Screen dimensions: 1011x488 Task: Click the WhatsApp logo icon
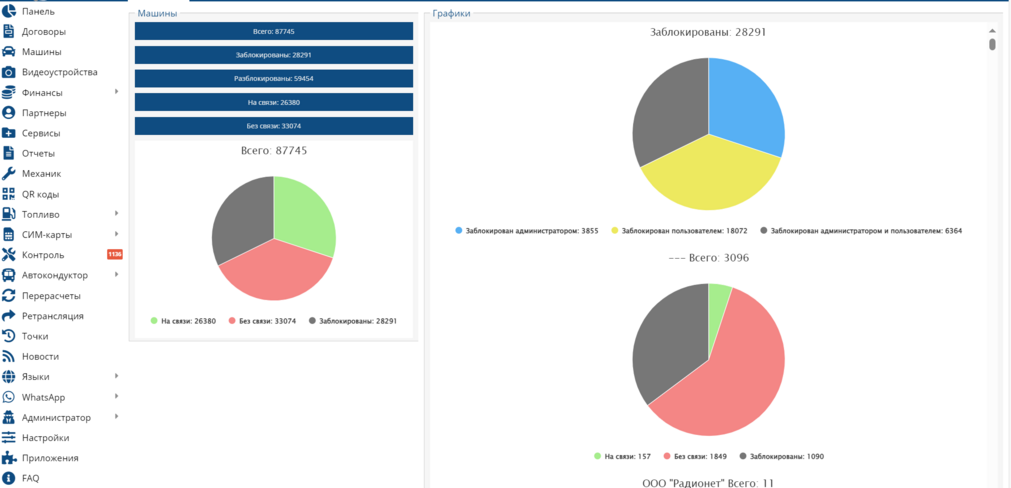click(8, 397)
